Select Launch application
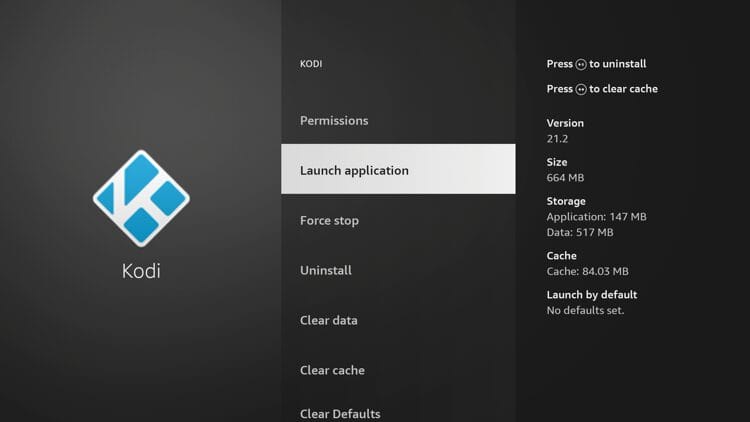Screen dimensions: 750x422 (x=398, y=169)
